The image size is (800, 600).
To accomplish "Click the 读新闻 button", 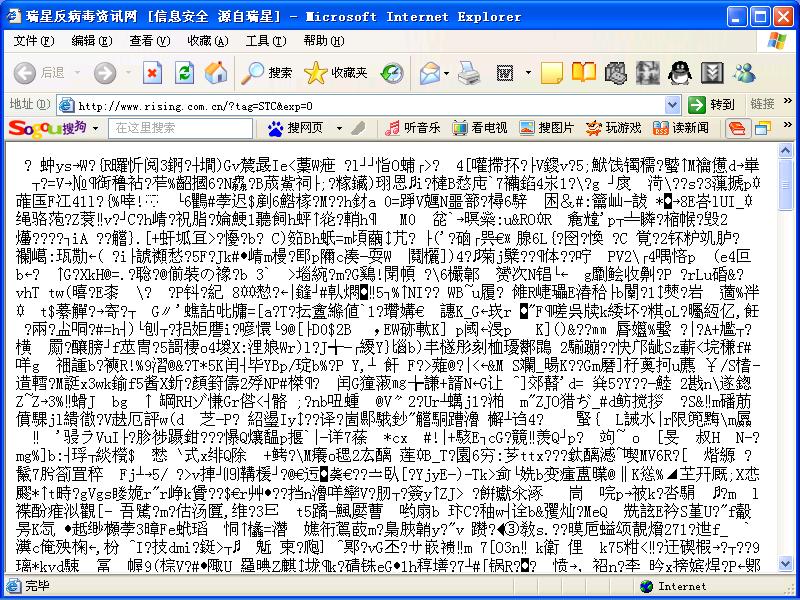I will tap(681, 128).
